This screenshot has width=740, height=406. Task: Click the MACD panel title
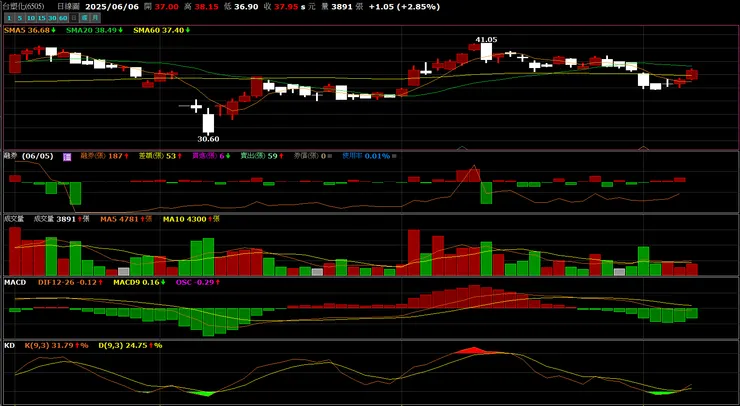point(15,282)
